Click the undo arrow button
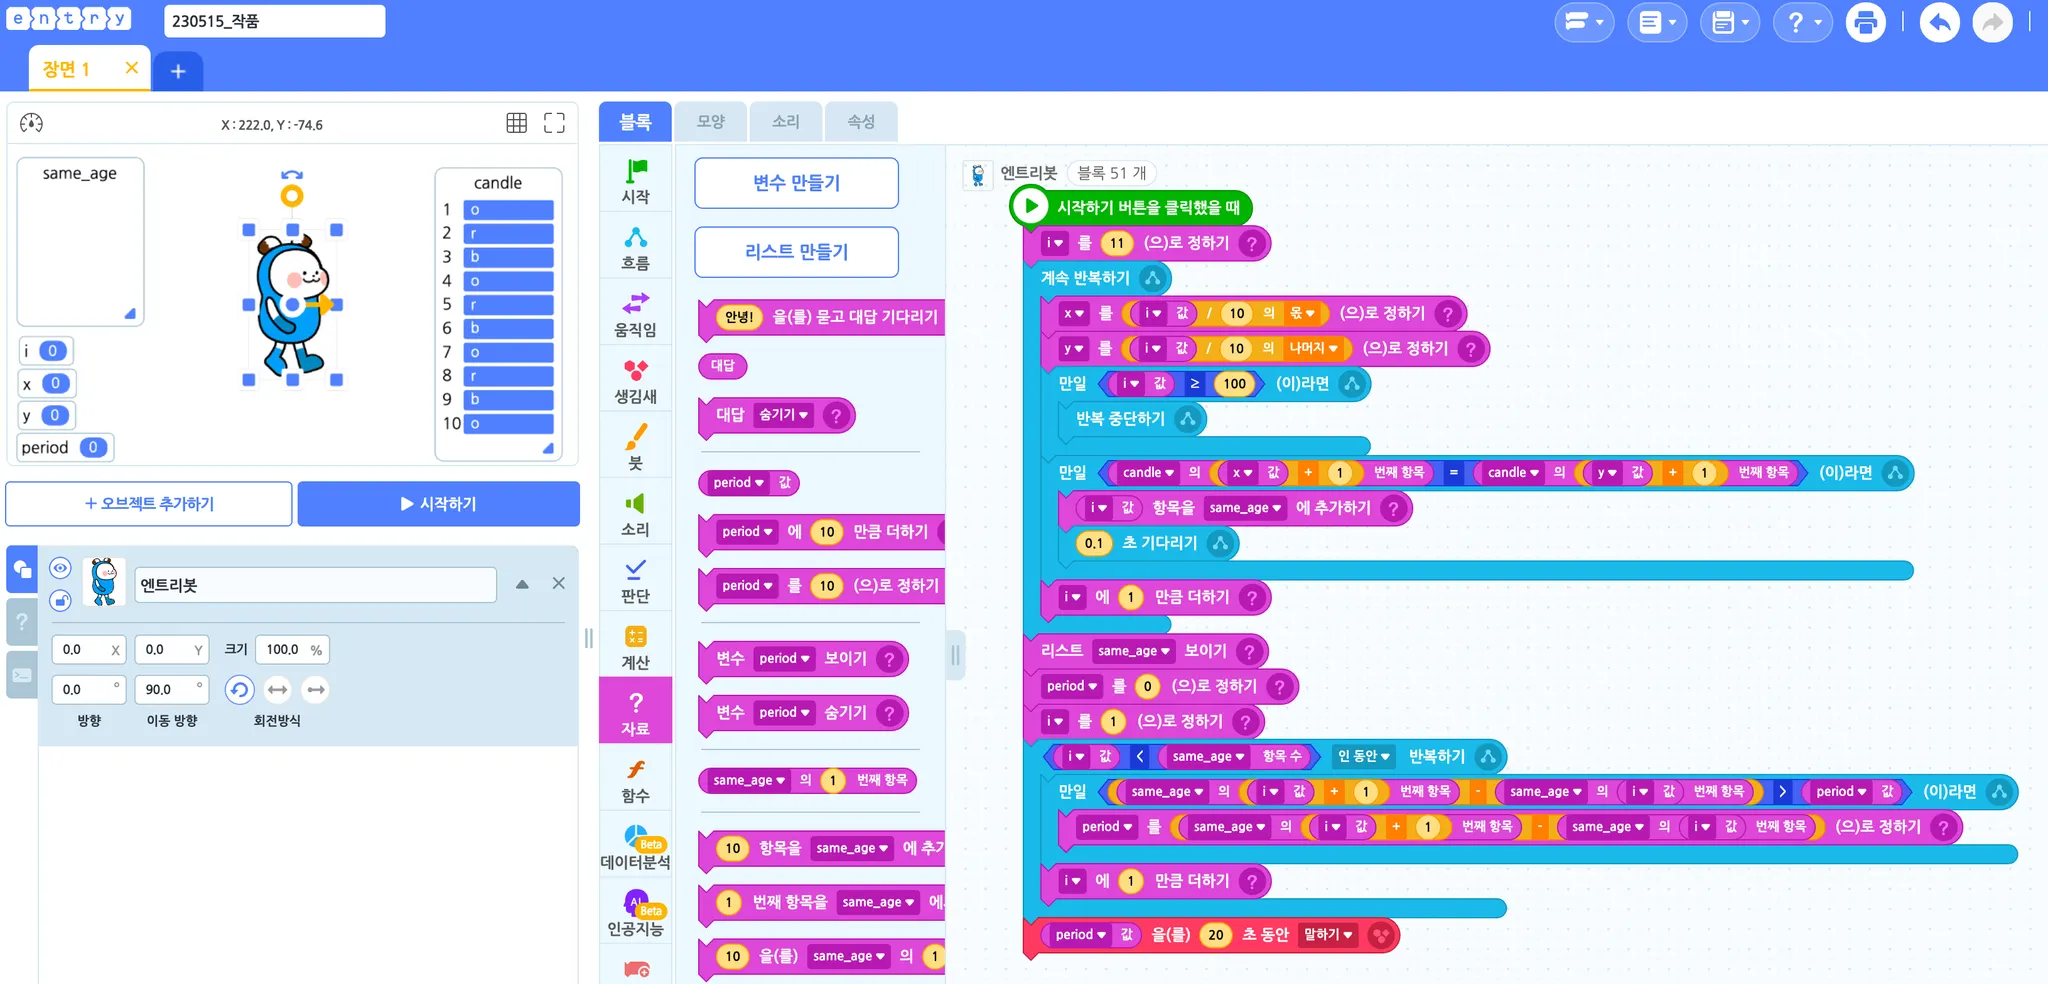 (1940, 22)
